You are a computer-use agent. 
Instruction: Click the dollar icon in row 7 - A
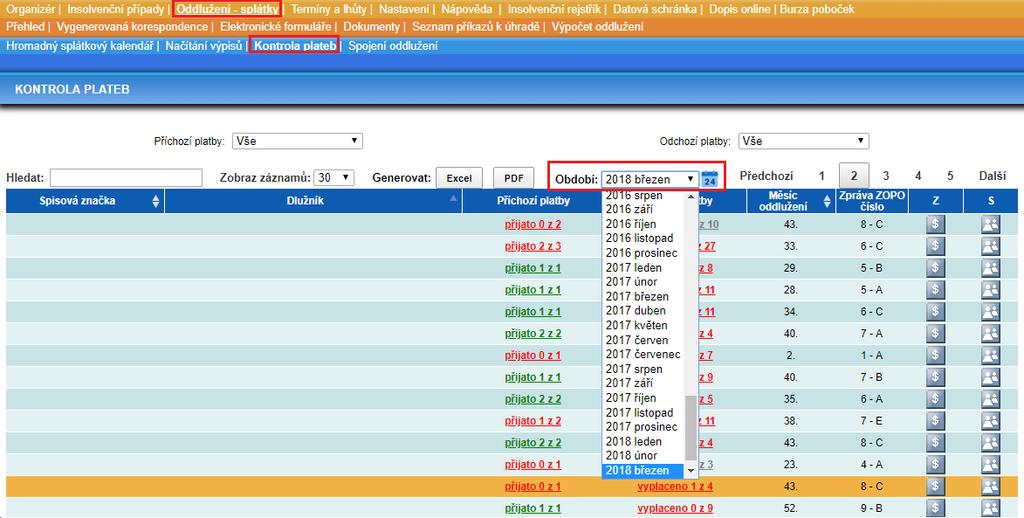click(935, 333)
